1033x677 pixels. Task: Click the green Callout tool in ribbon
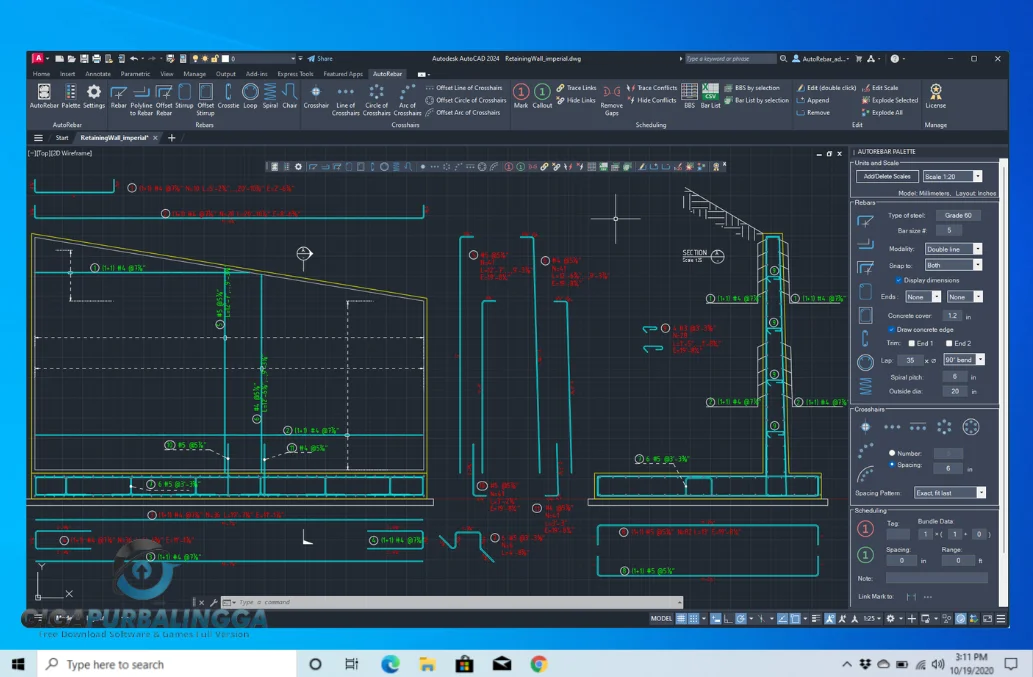click(542, 96)
